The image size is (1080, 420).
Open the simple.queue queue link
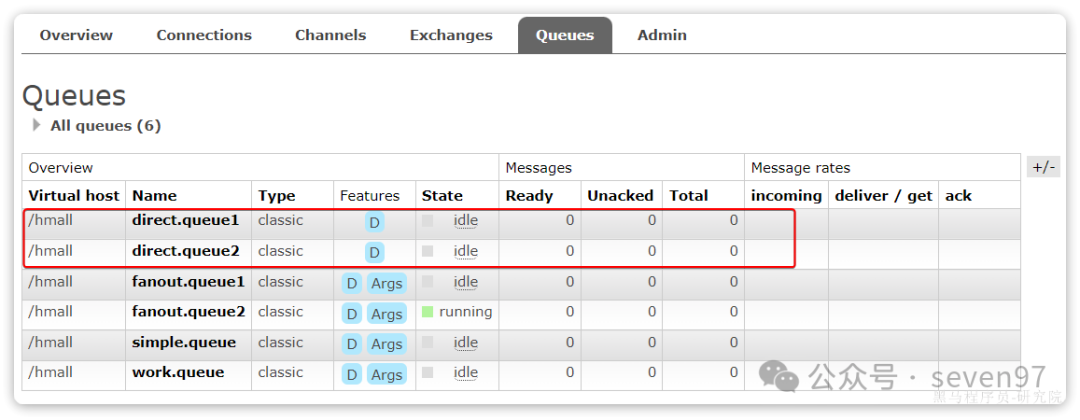184,342
